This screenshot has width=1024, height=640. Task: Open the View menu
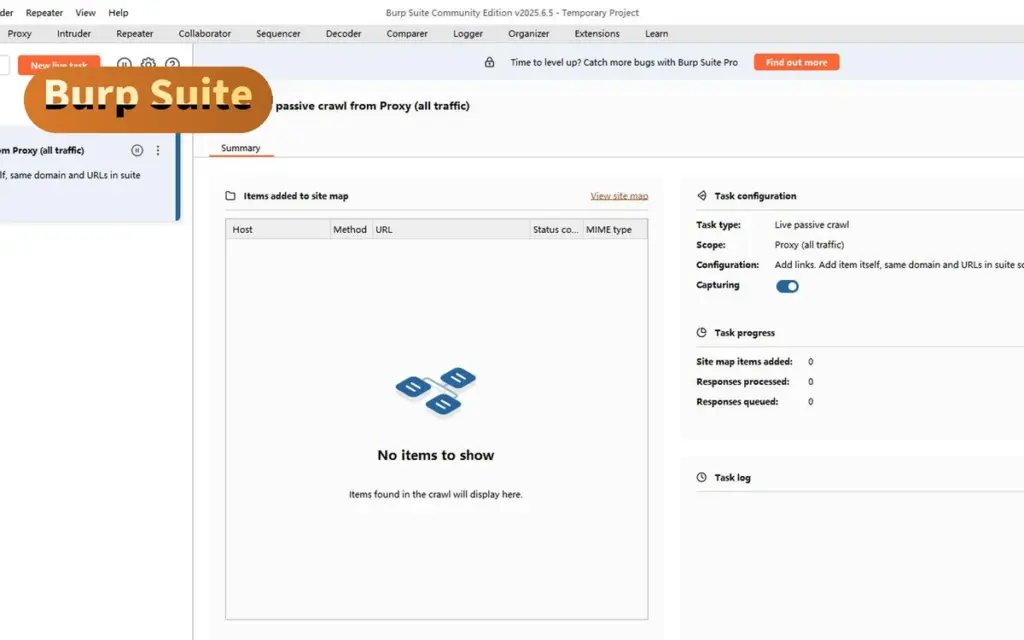point(86,12)
